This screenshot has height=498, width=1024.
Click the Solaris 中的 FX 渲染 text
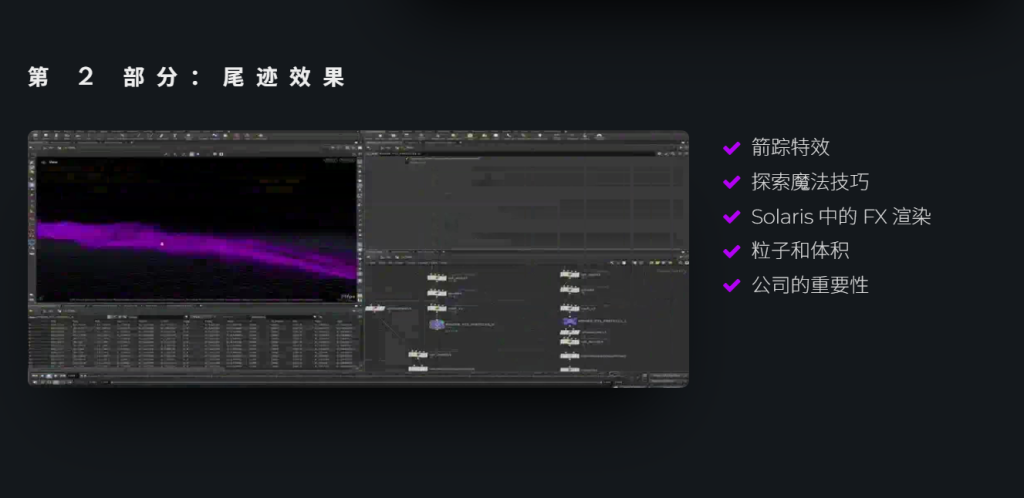(840, 217)
